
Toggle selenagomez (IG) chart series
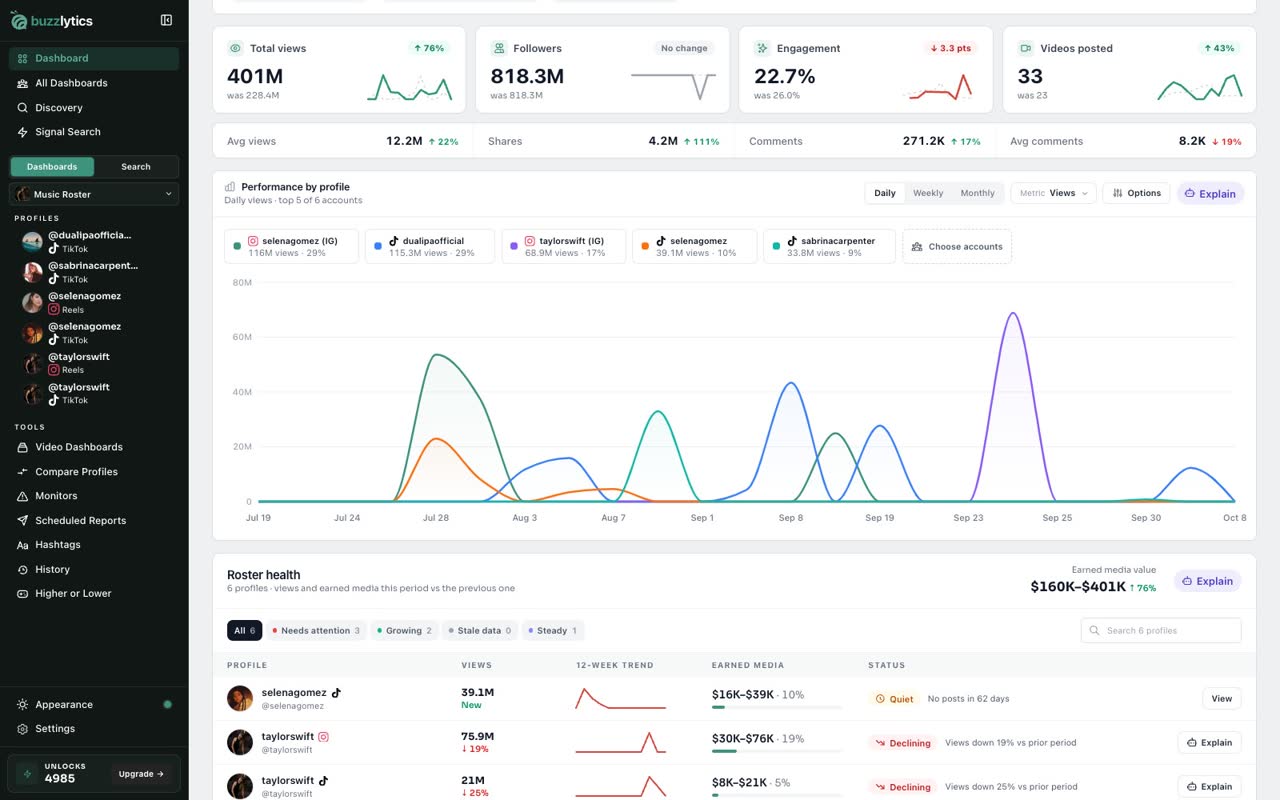(x=291, y=247)
